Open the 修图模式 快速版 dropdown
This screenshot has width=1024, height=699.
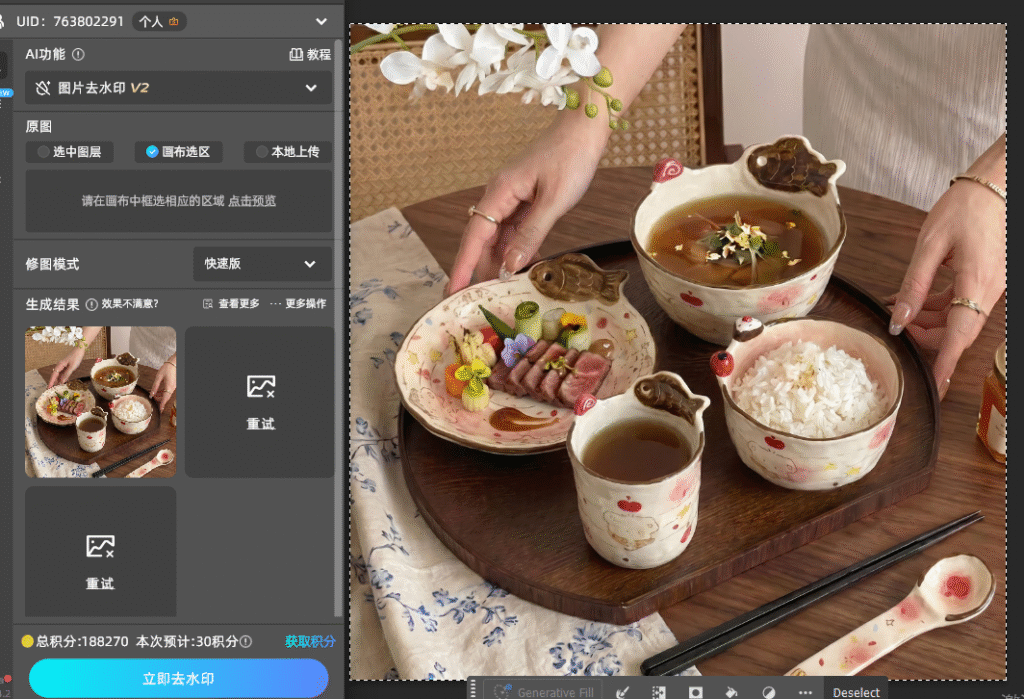(x=262, y=264)
